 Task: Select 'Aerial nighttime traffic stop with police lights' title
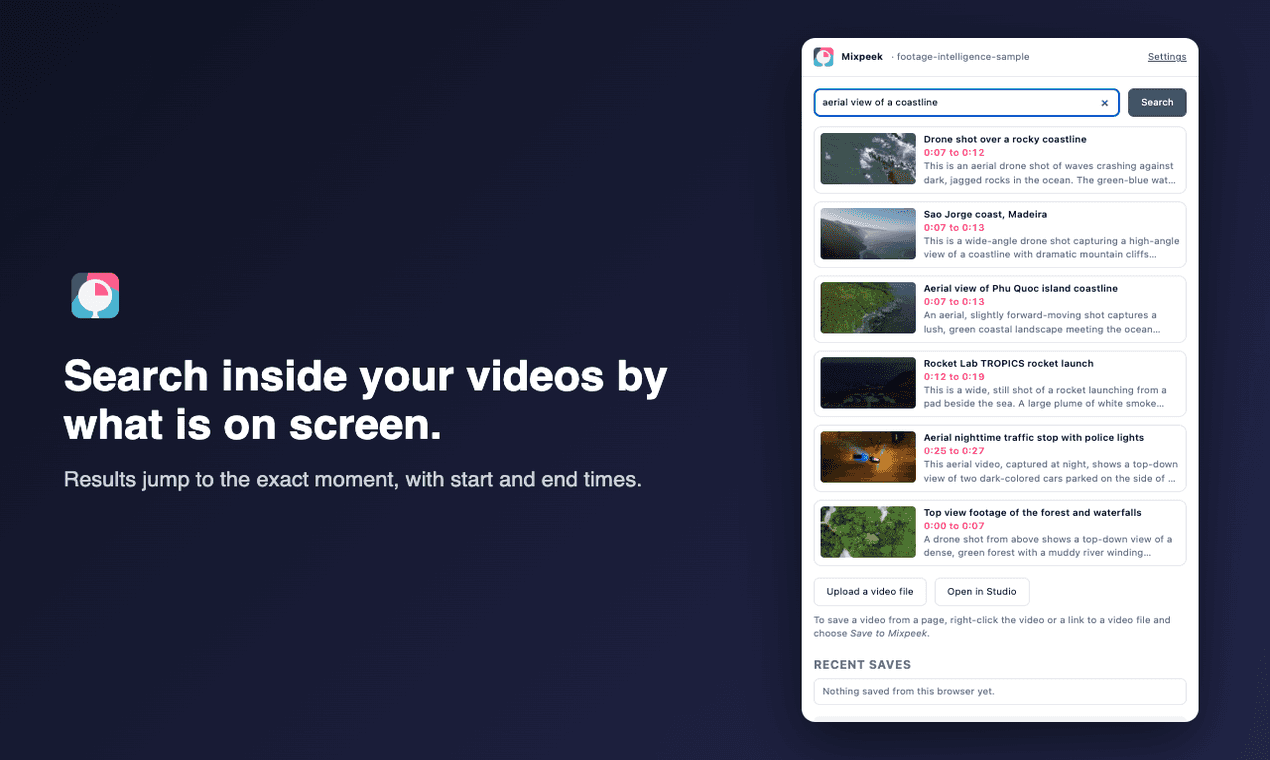point(1034,438)
